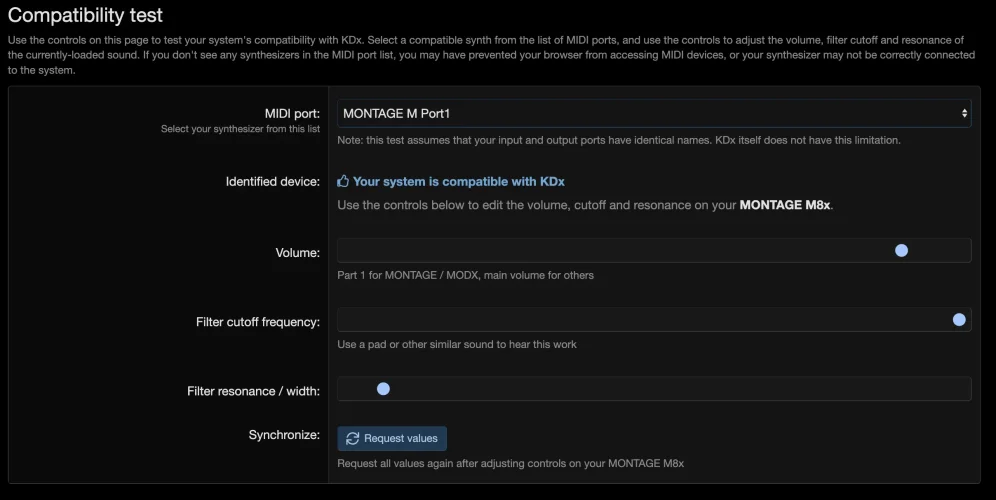996x500 pixels.
Task: Click the 'Your system is compatible with KDx' text
Action: click(x=465, y=182)
